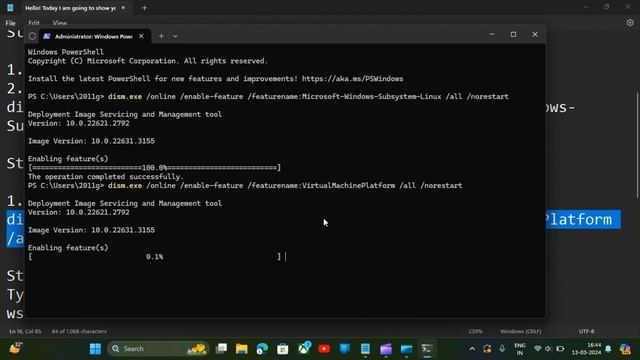Click the Windows Terminal taskbar icon
640x360 pixels.
[427, 349]
